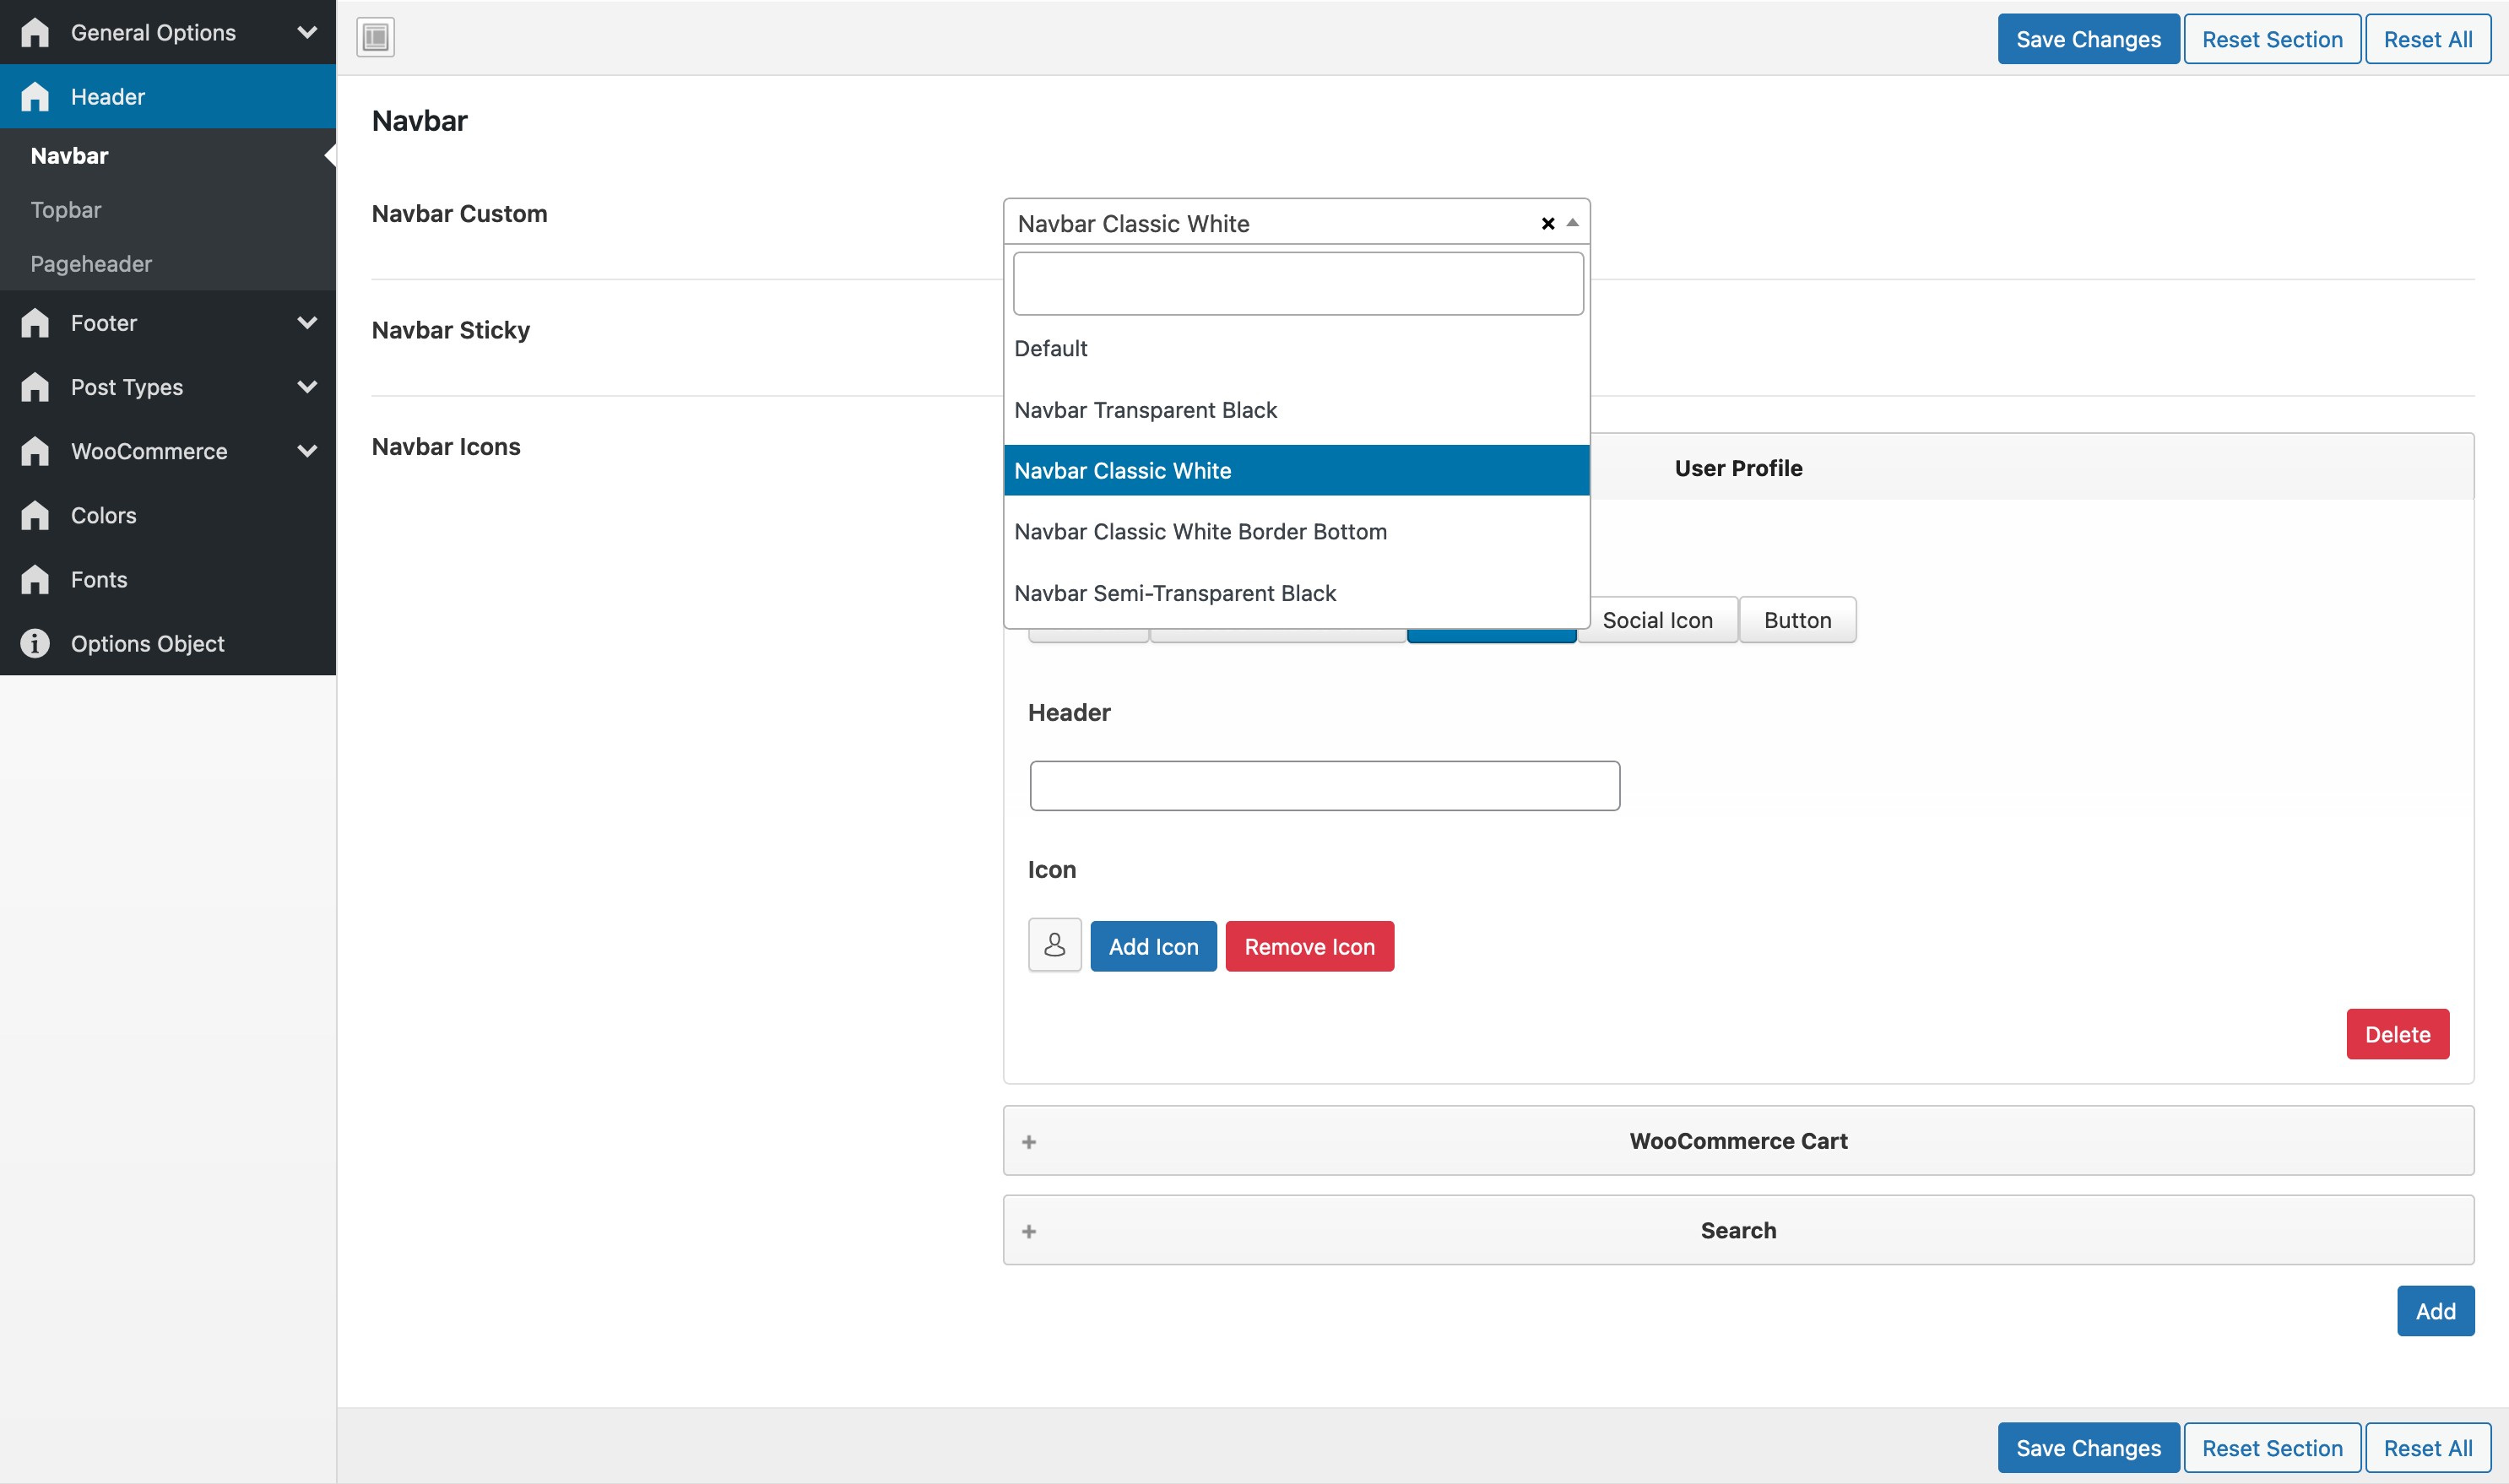
Task: Focus the Header text input field
Action: 1324,786
